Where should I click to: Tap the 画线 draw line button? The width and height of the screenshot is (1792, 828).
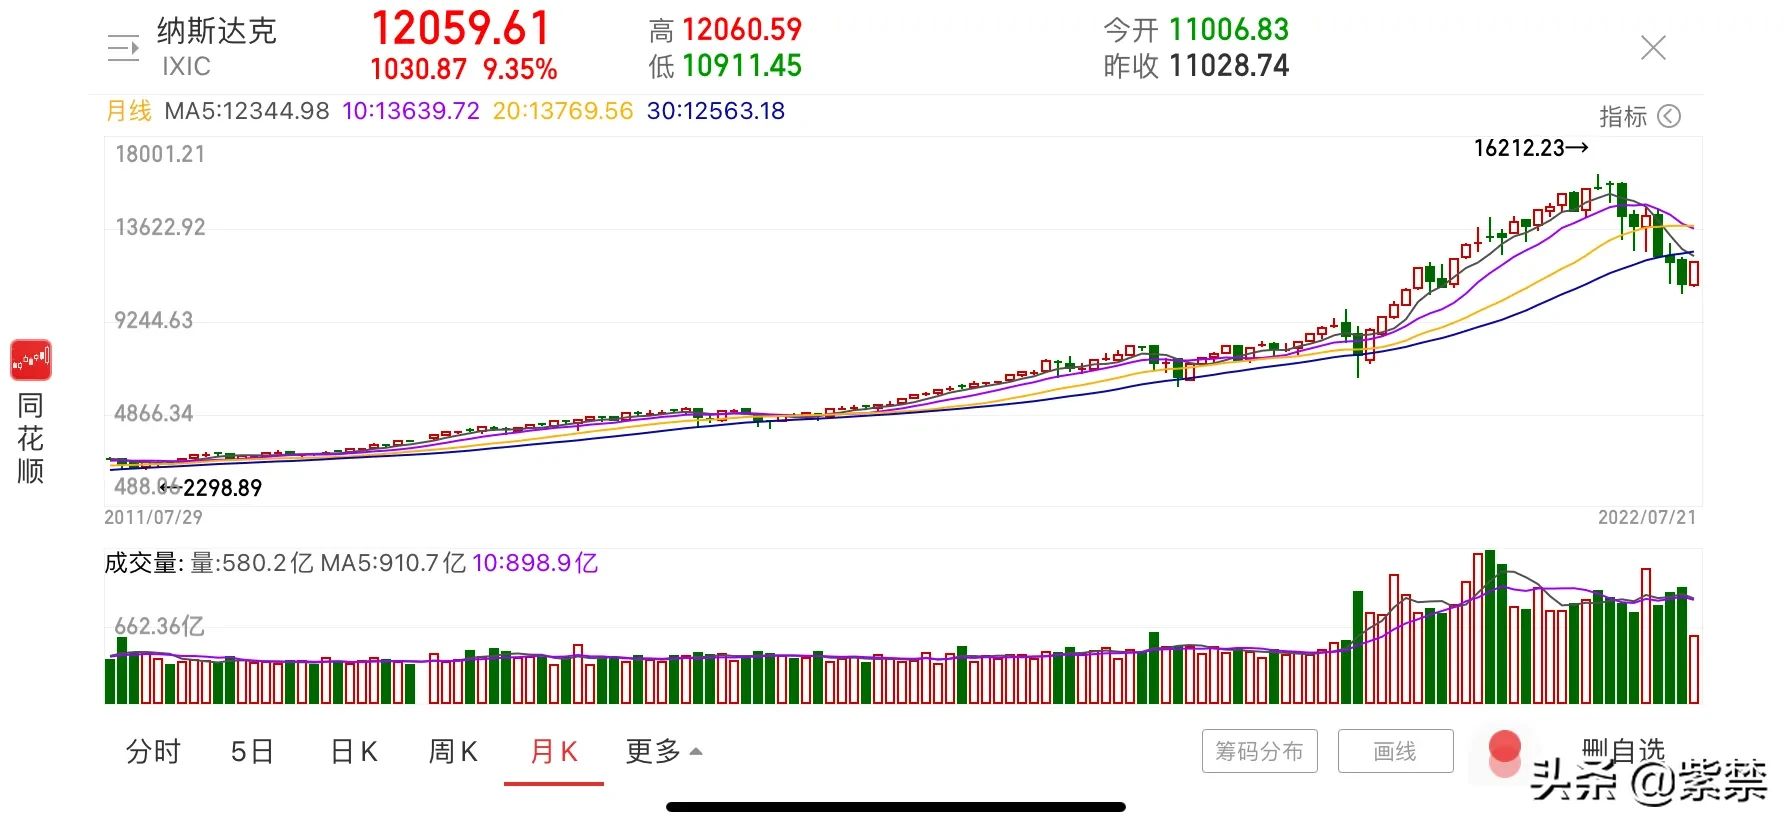[1395, 751]
